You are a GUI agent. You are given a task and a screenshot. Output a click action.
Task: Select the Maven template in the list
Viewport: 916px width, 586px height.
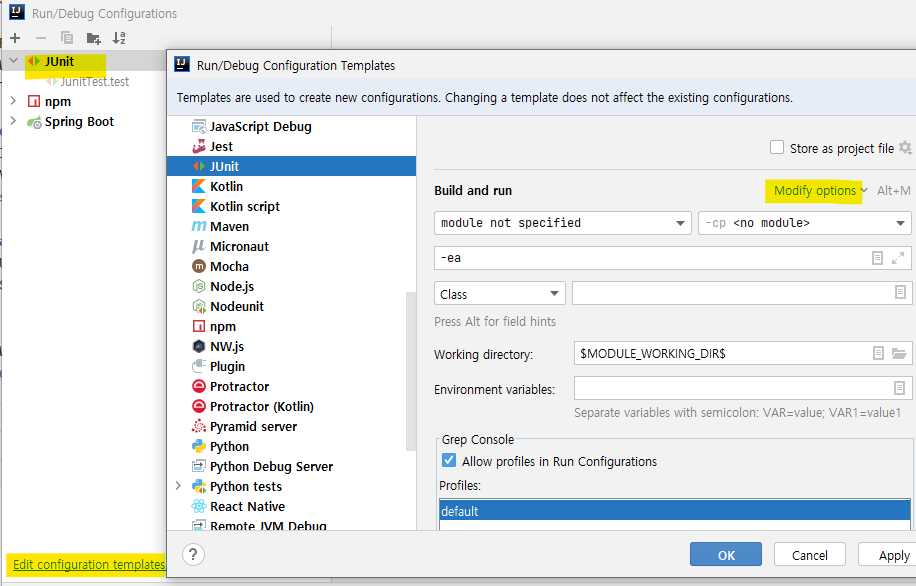tap(227, 226)
